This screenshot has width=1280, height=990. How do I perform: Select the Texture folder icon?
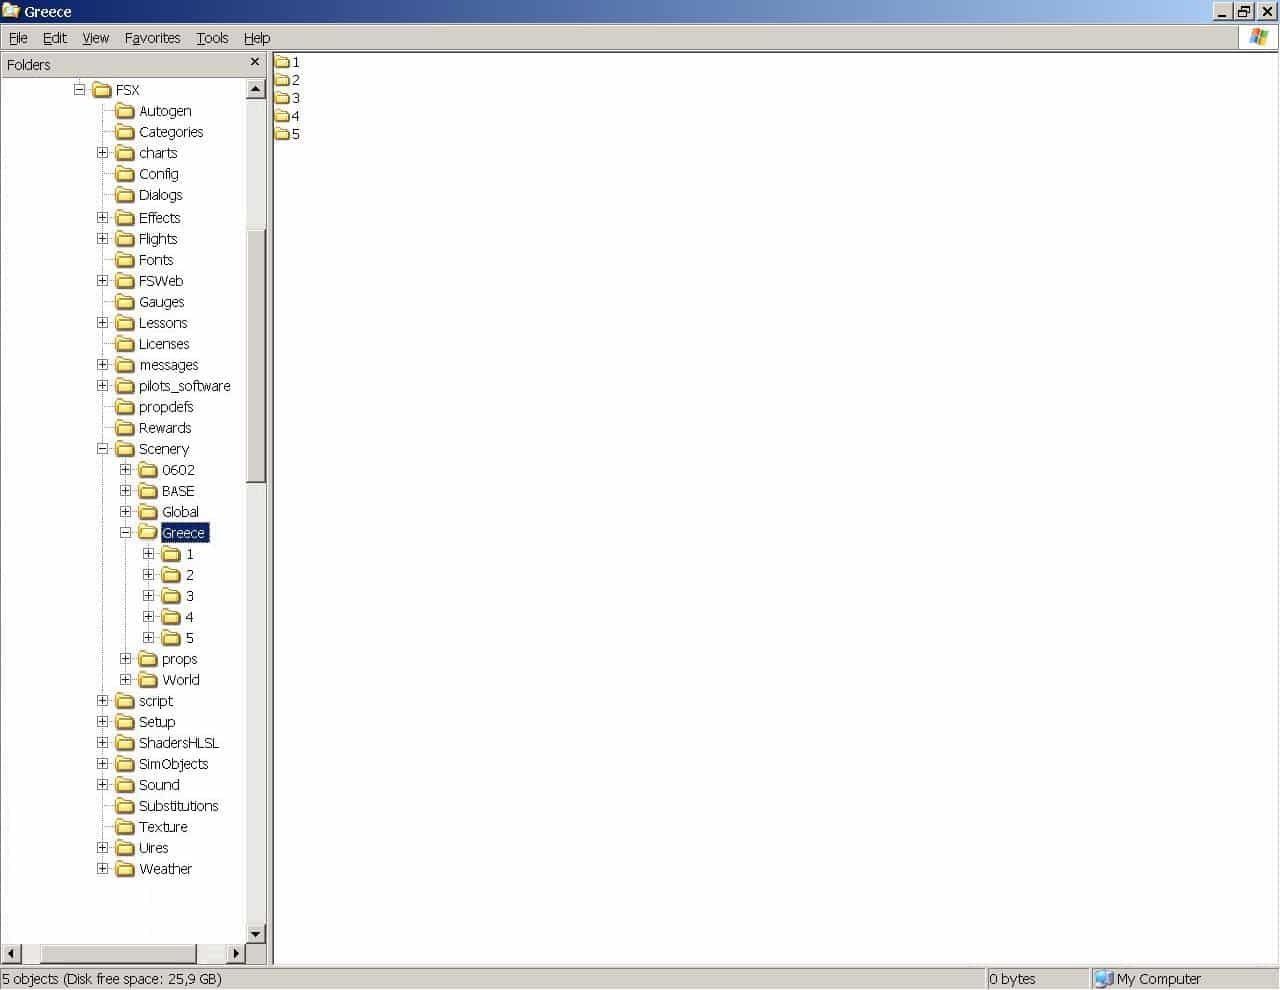tap(125, 827)
